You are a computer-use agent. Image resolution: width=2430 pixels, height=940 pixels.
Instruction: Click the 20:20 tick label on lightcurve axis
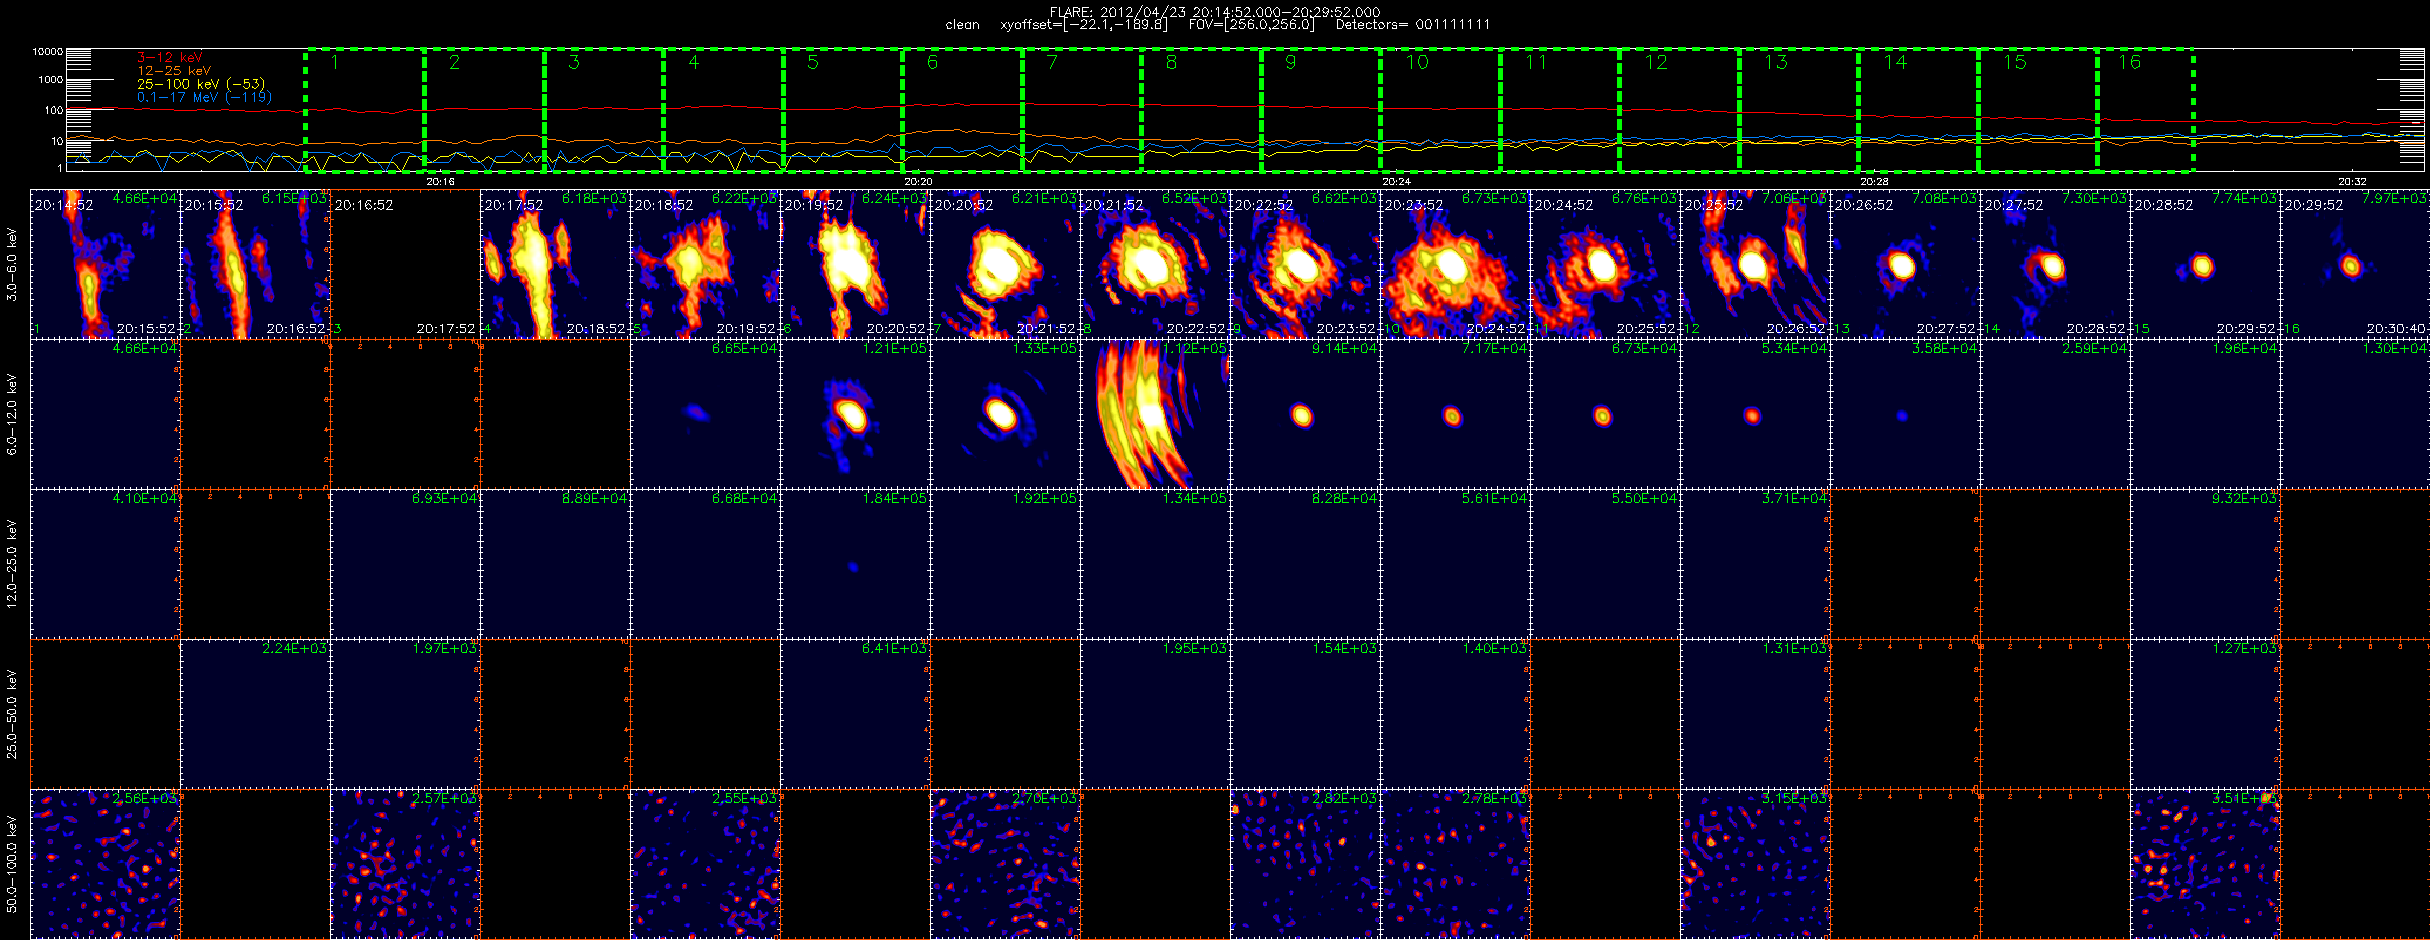(918, 182)
